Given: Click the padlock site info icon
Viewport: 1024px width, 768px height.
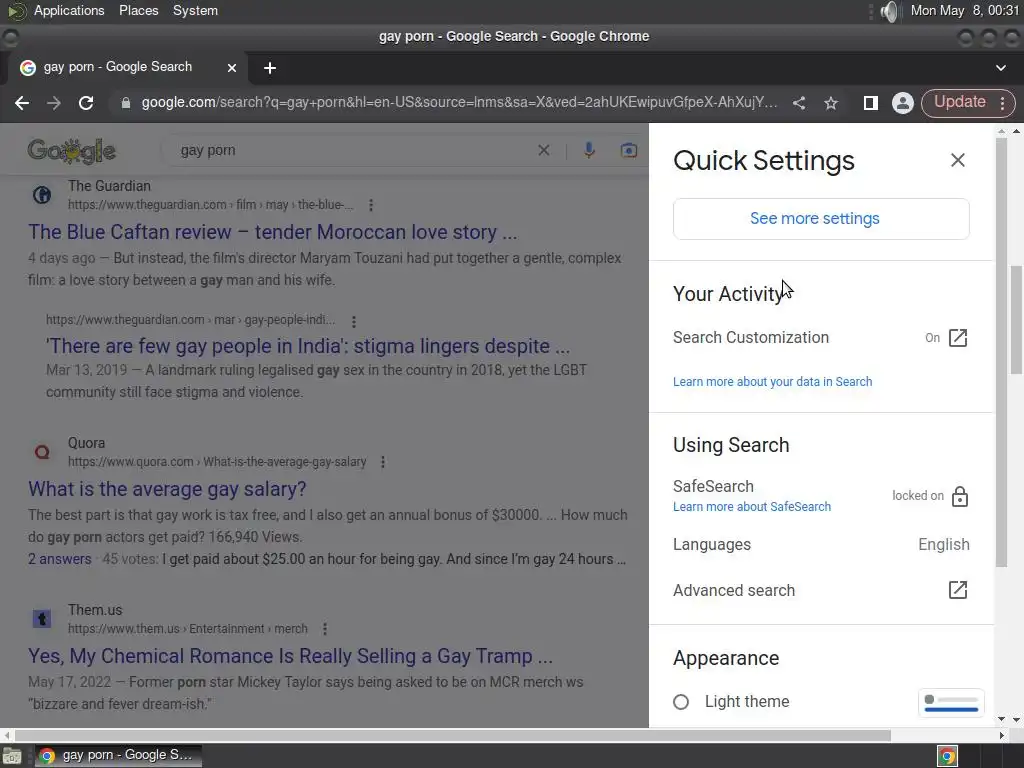Looking at the screenshot, I should click(125, 103).
